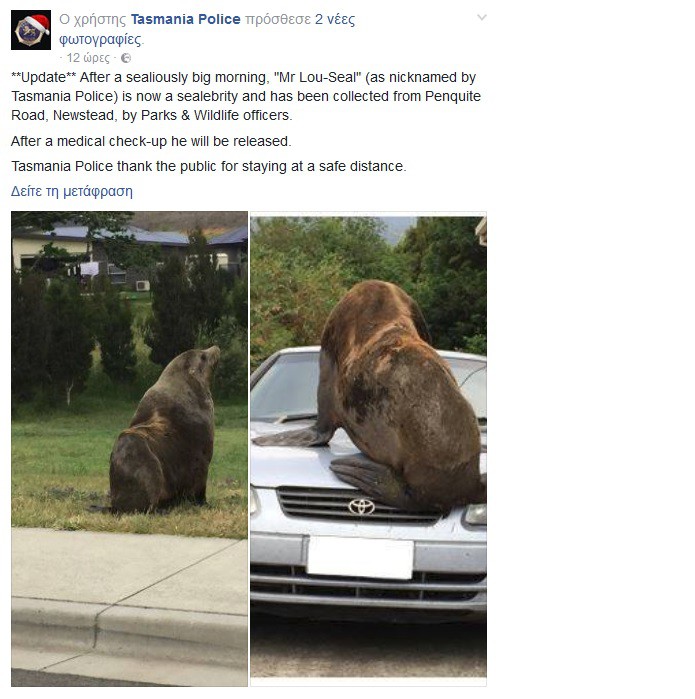Open the Tasmania Police profile avatar
695x699 pixels.
pos(31,30)
